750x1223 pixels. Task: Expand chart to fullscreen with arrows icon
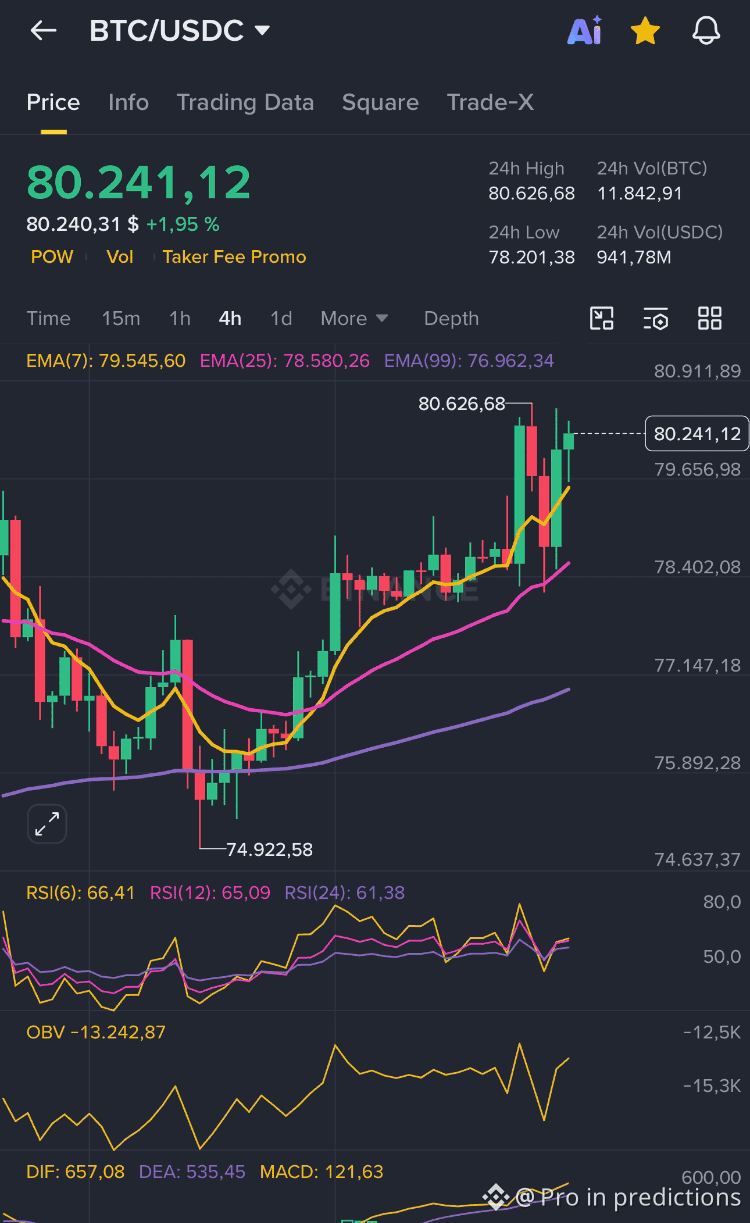coord(47,824)
